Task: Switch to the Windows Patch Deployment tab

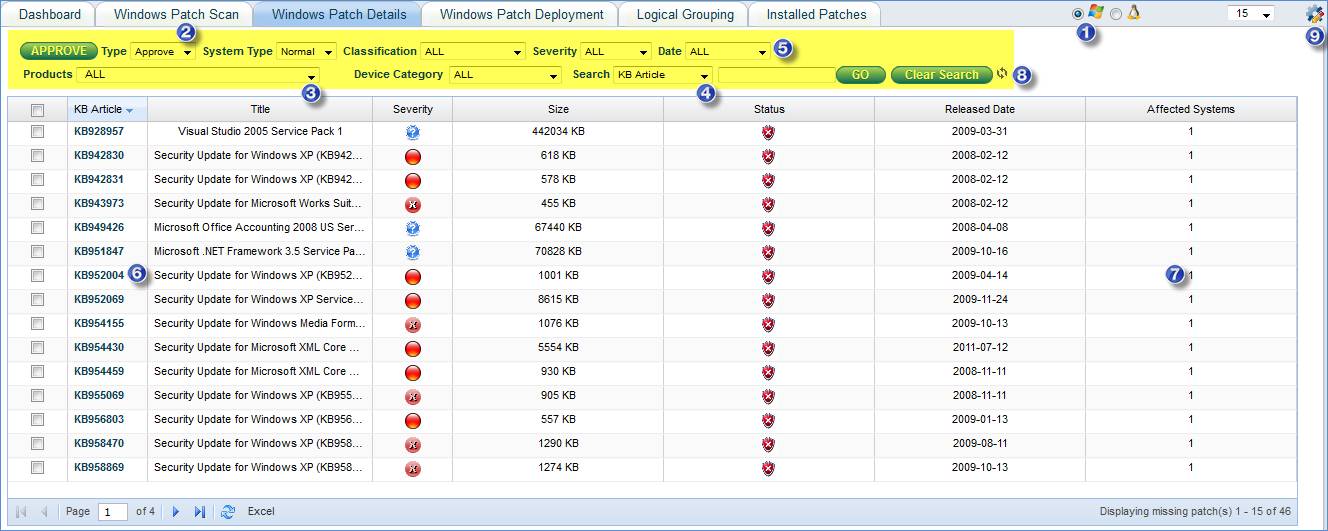Action: (x=521, y=14)
